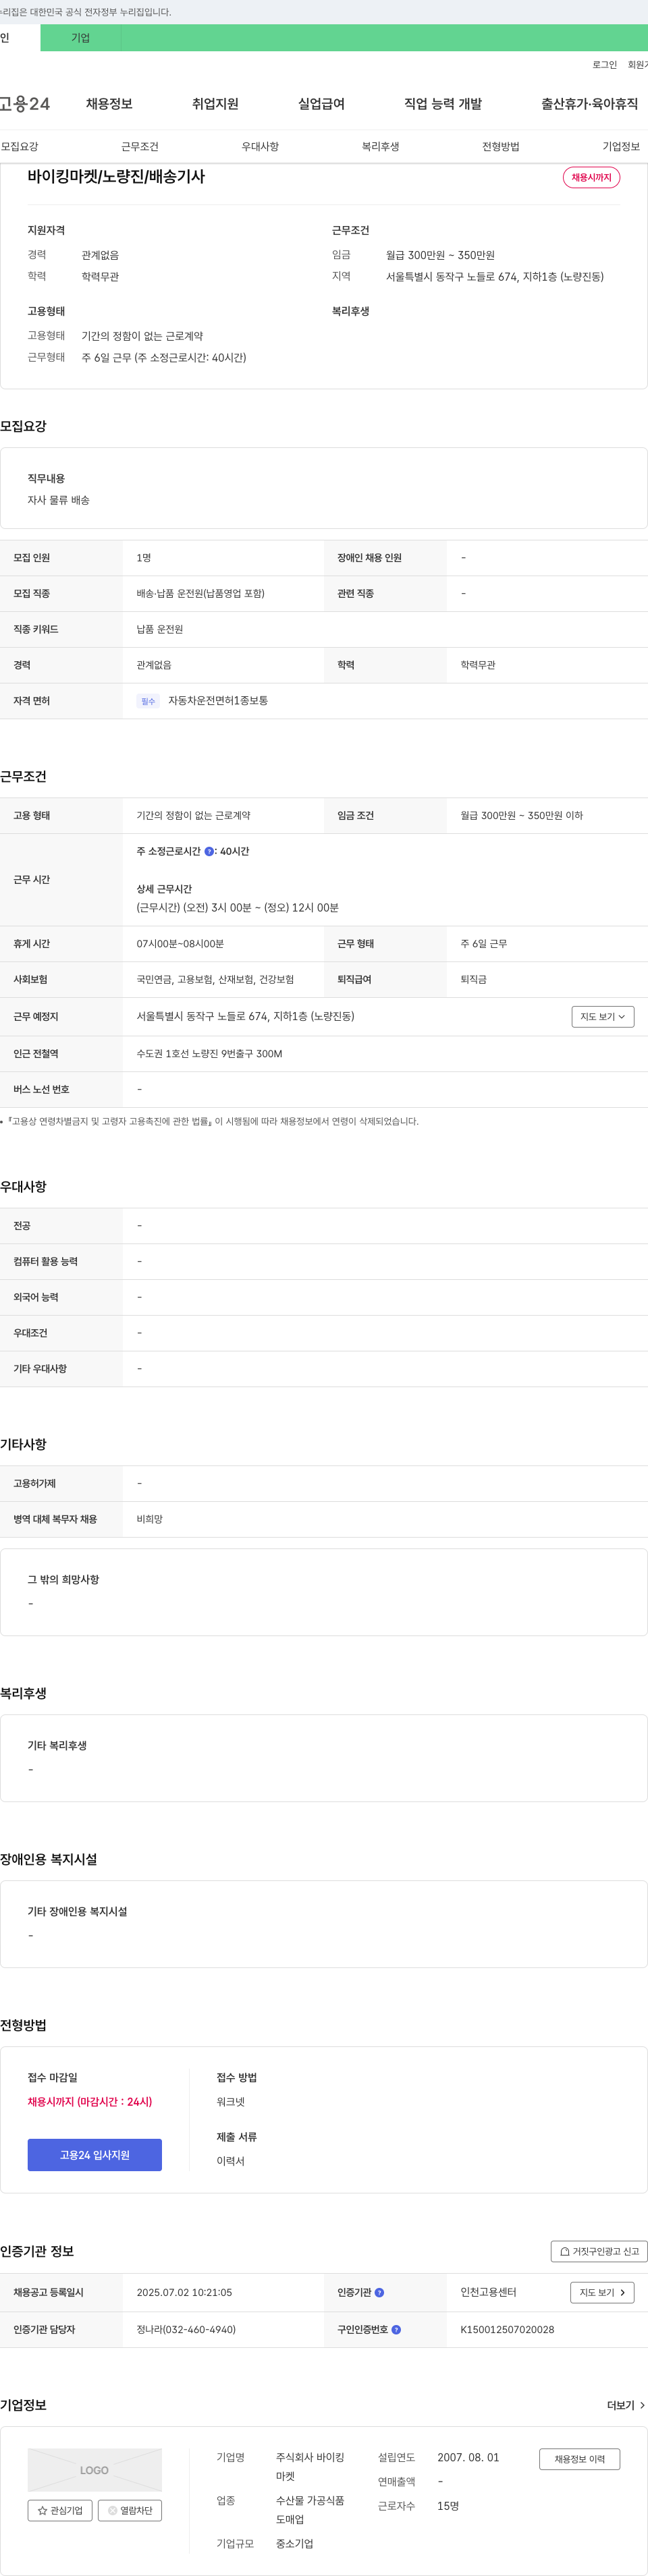Click 담당자 정나라(032-460-4940)
Image resolution: width=648 pixels, height=2576 pixels.
[x=186, y=2329]
